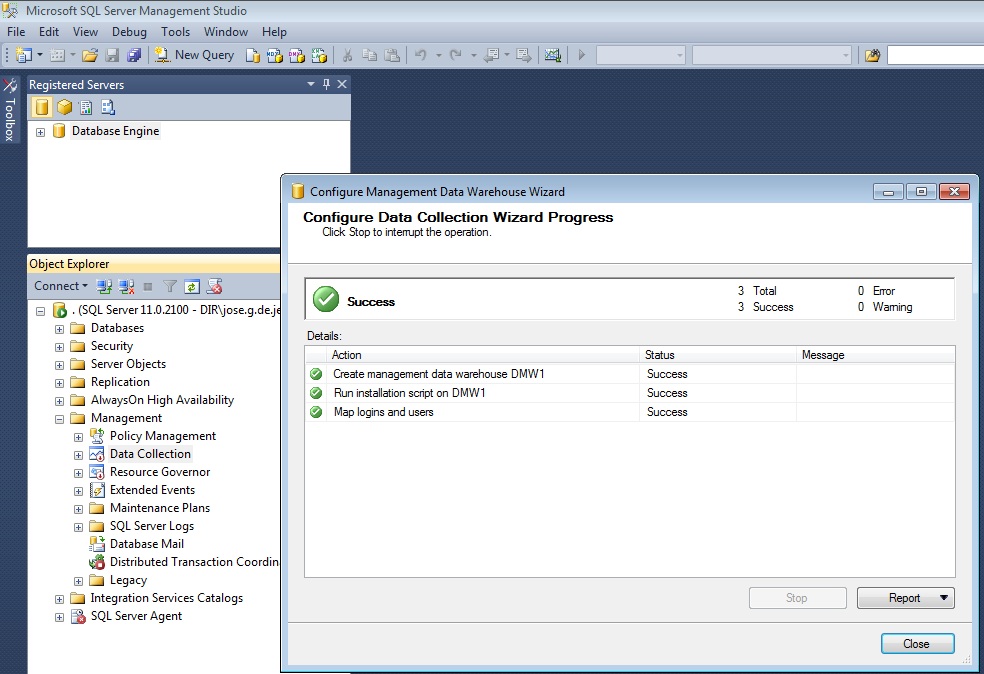Viewport: 984px width, 674px height.
Task: Click Connect Object Explorer icon
Action: pyautogui.click(x=104, y=287)
